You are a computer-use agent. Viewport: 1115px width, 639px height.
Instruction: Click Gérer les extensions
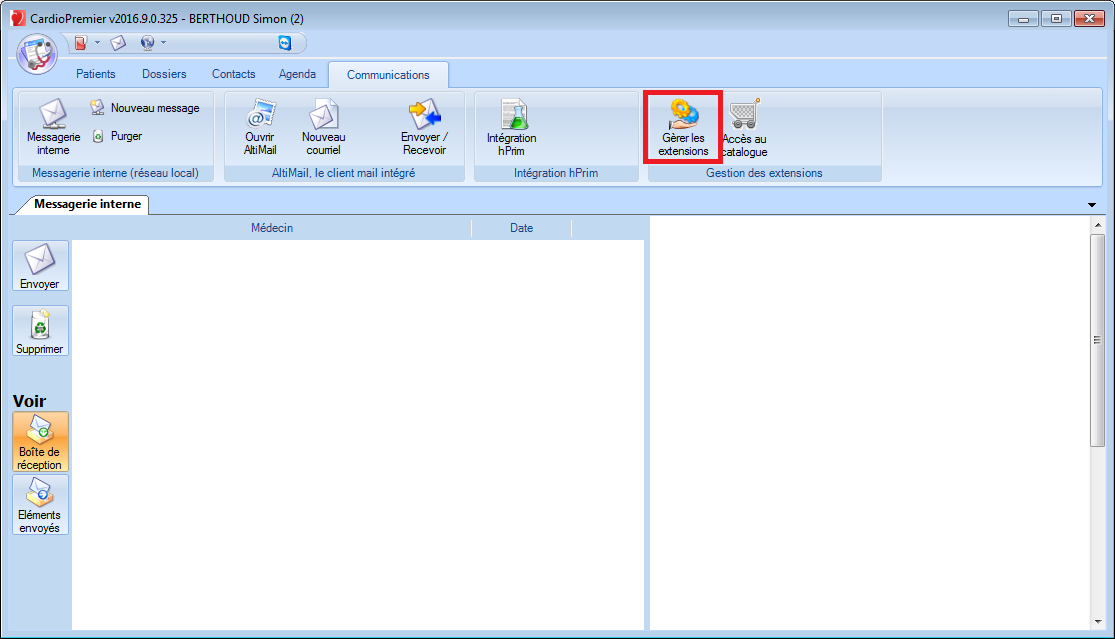click(683, 126)
